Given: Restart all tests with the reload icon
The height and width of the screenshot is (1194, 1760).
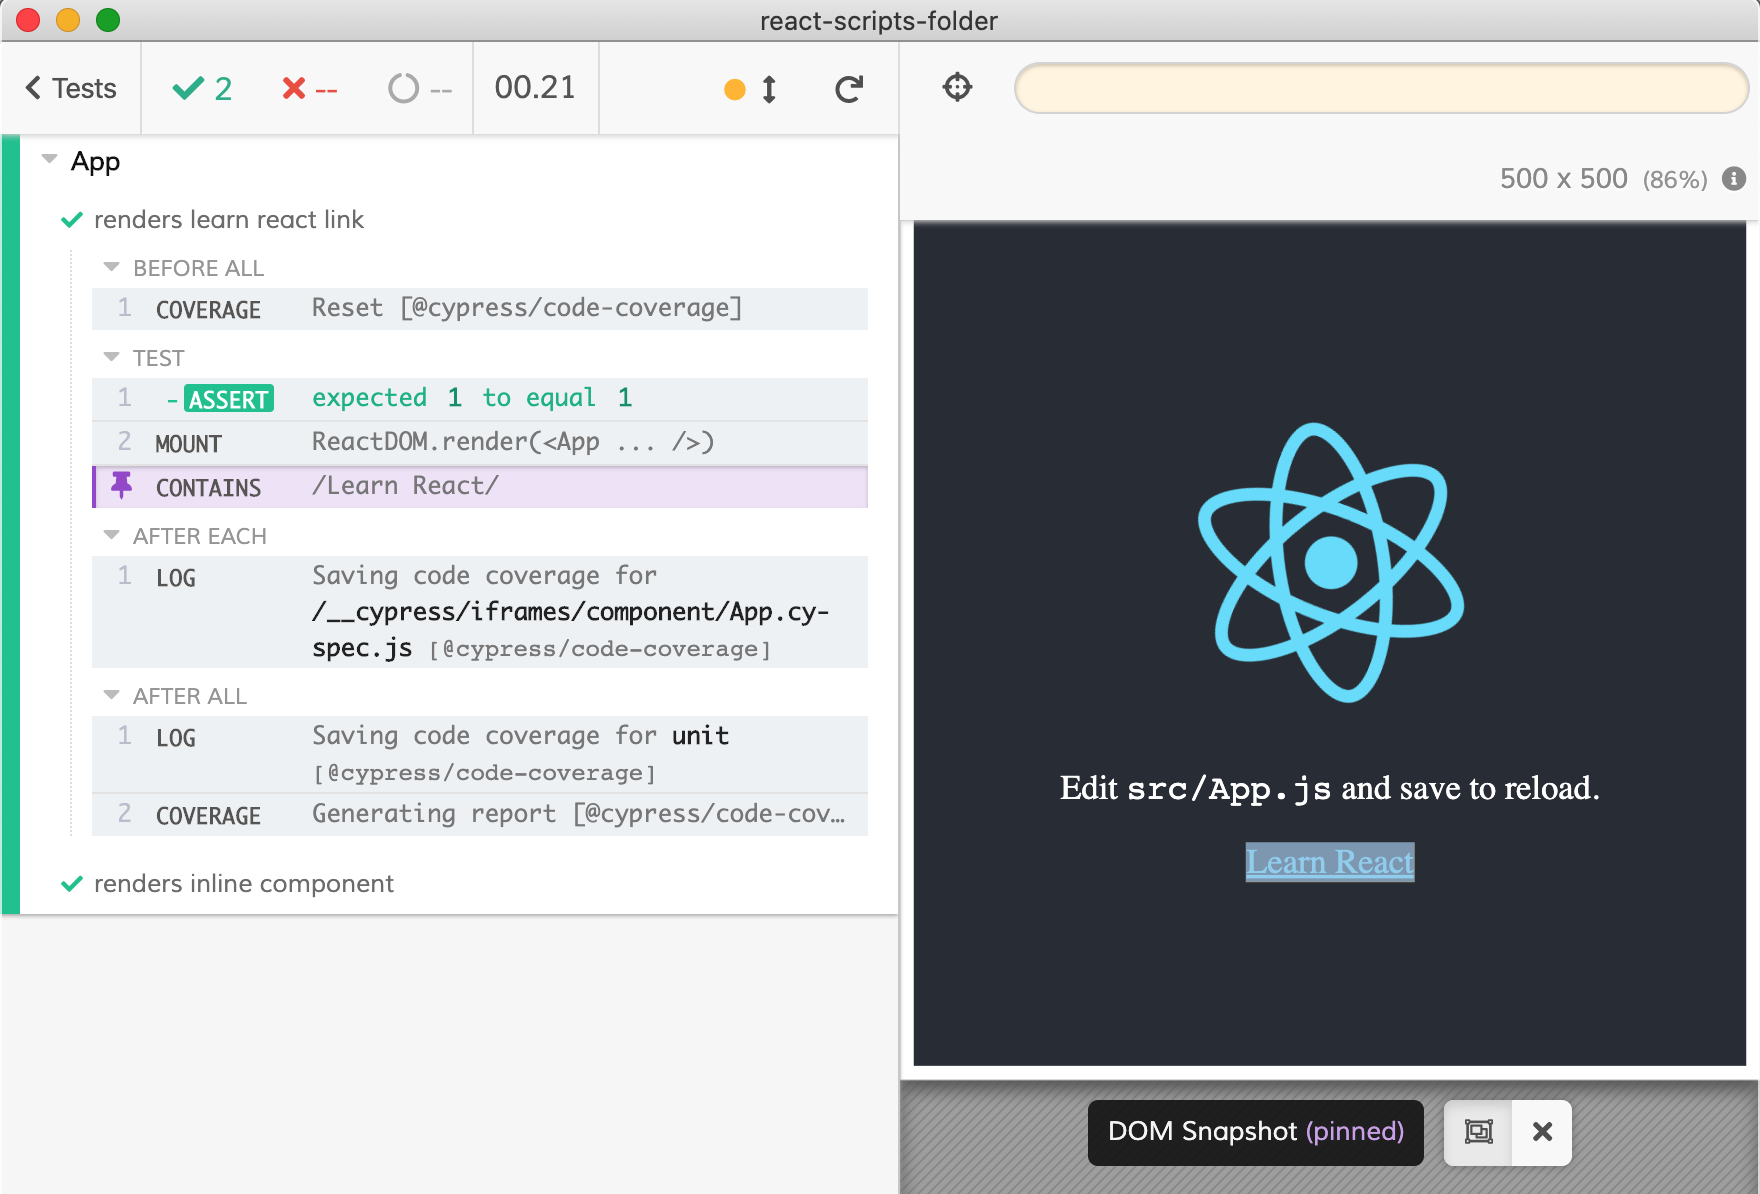Looking at the screenshot, I should coord(848,88).
